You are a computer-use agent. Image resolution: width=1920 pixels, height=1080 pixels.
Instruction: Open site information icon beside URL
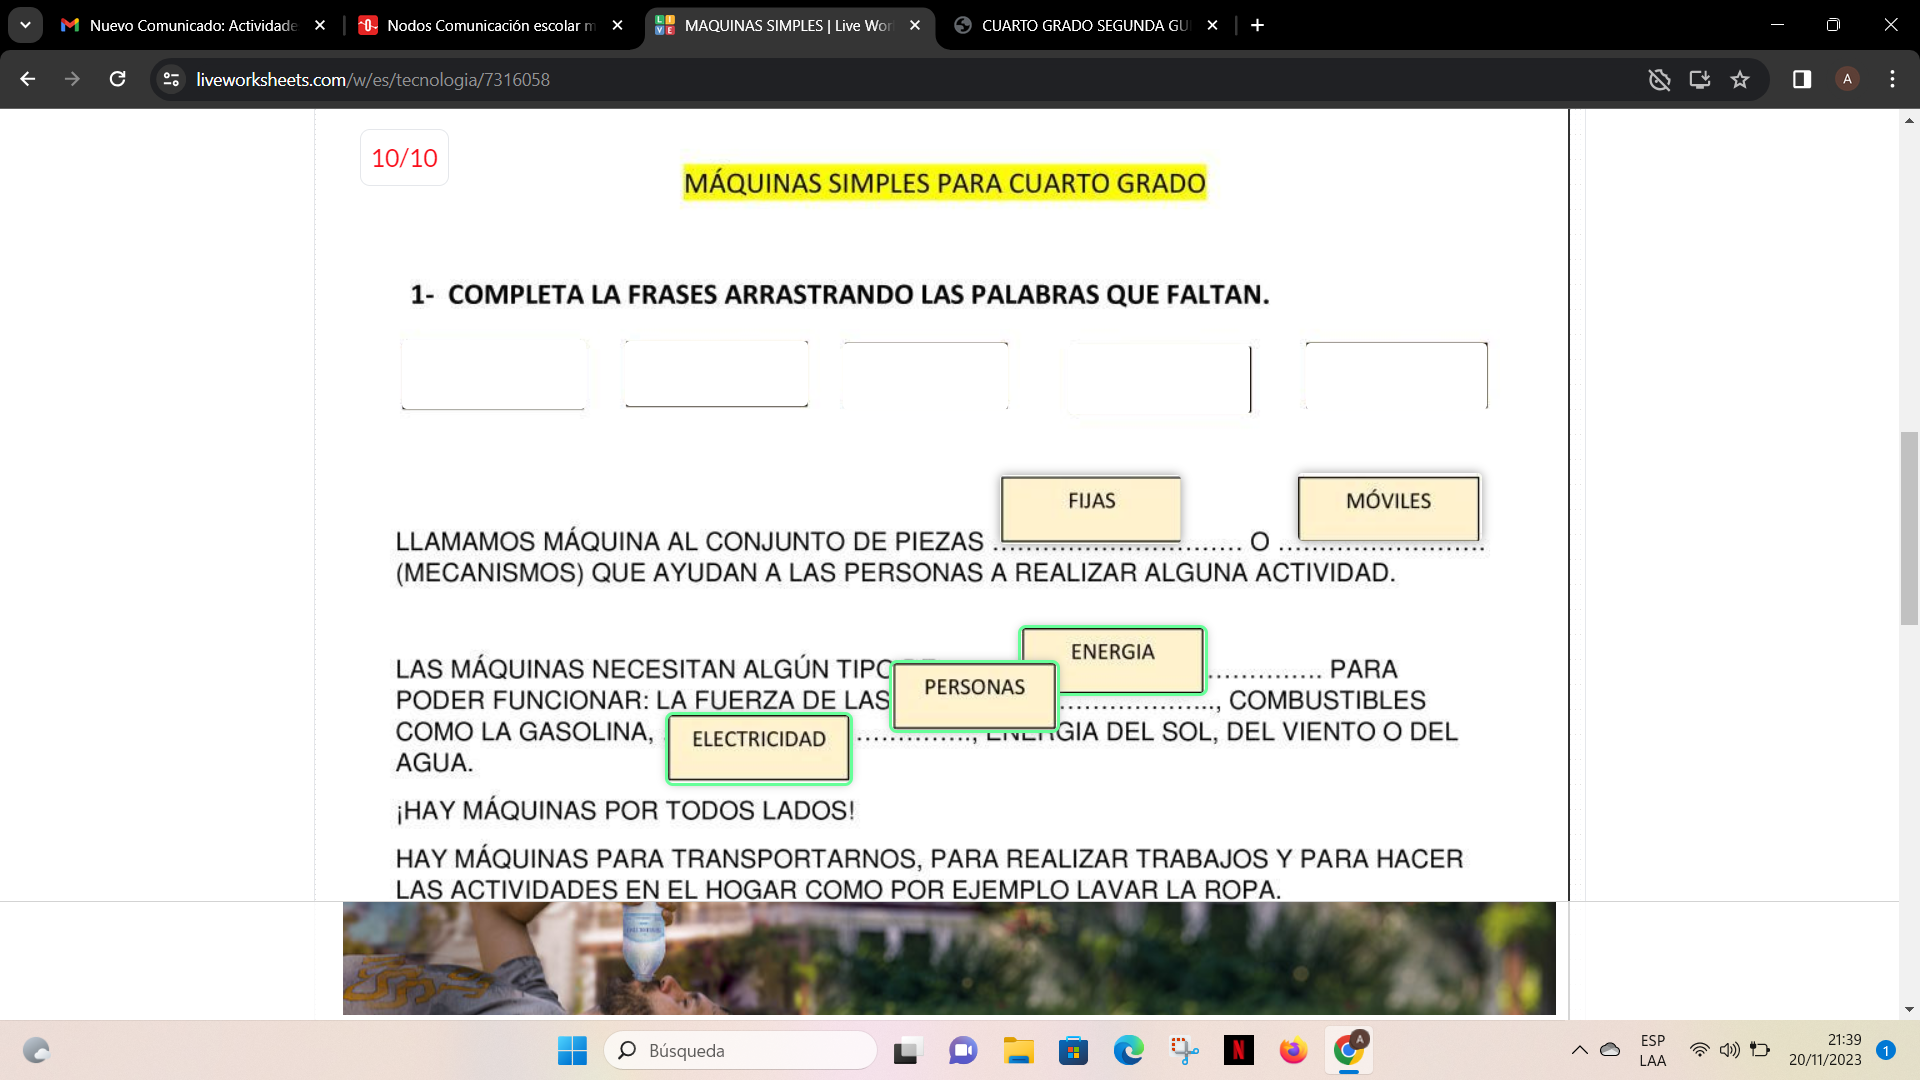point(171,79)
